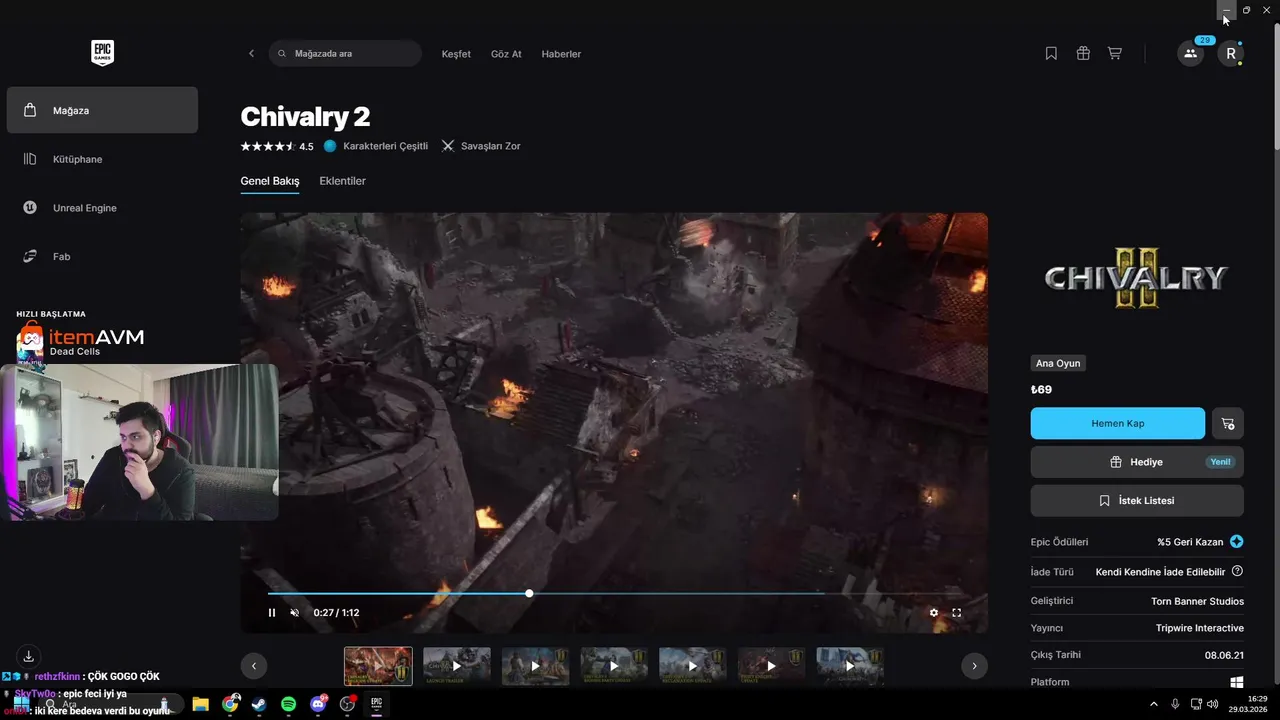Open File Explorer from the taskbar
The image size is (1280, 720).
pyautogui.click(x=200, y=704)
